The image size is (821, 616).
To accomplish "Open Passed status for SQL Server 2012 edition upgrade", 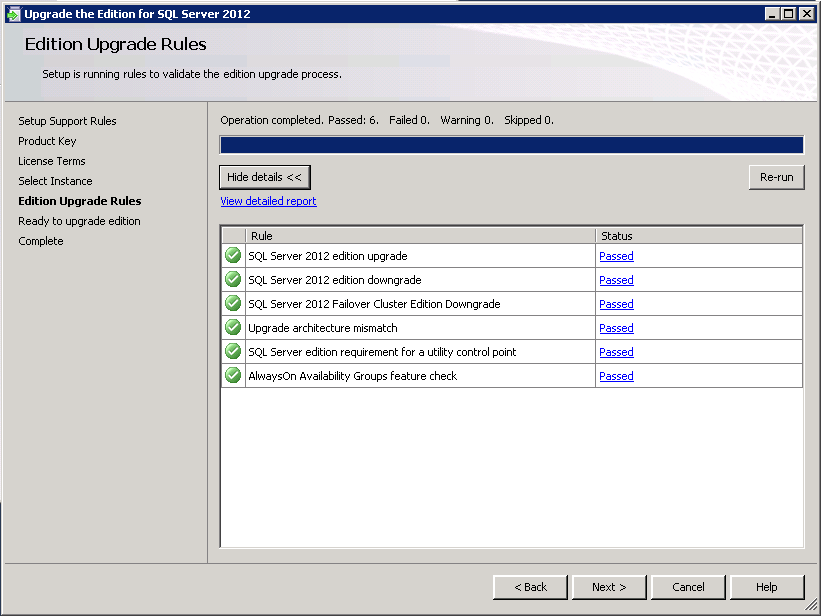I will [616, 256].
